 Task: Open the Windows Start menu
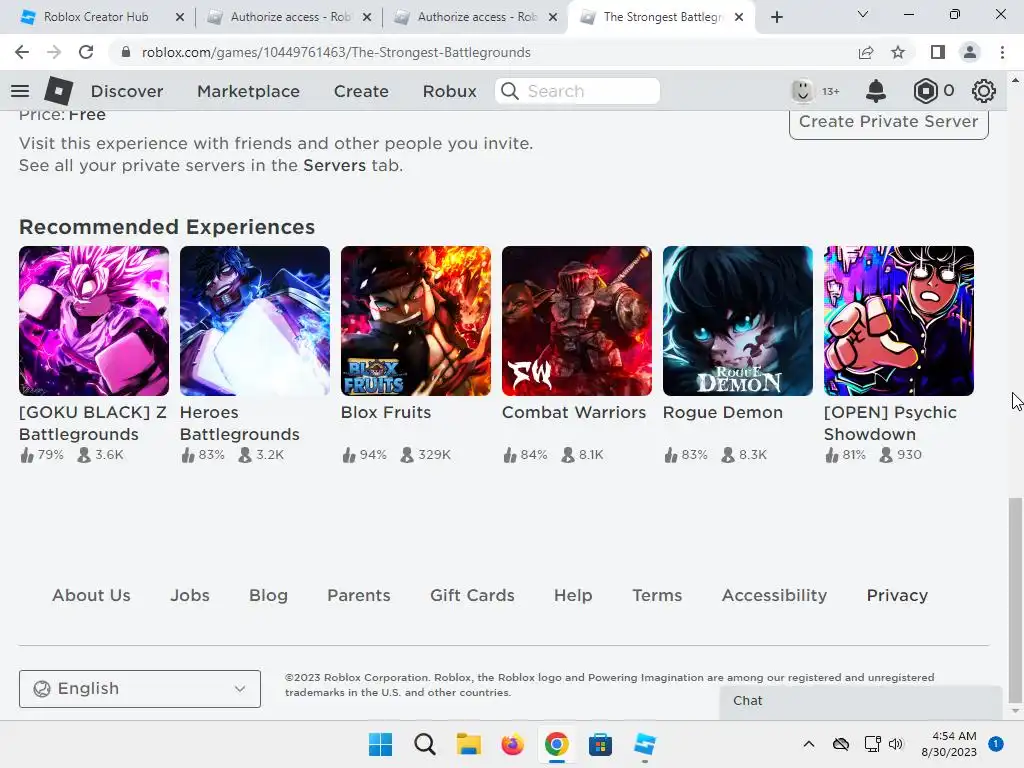point(381,744)
